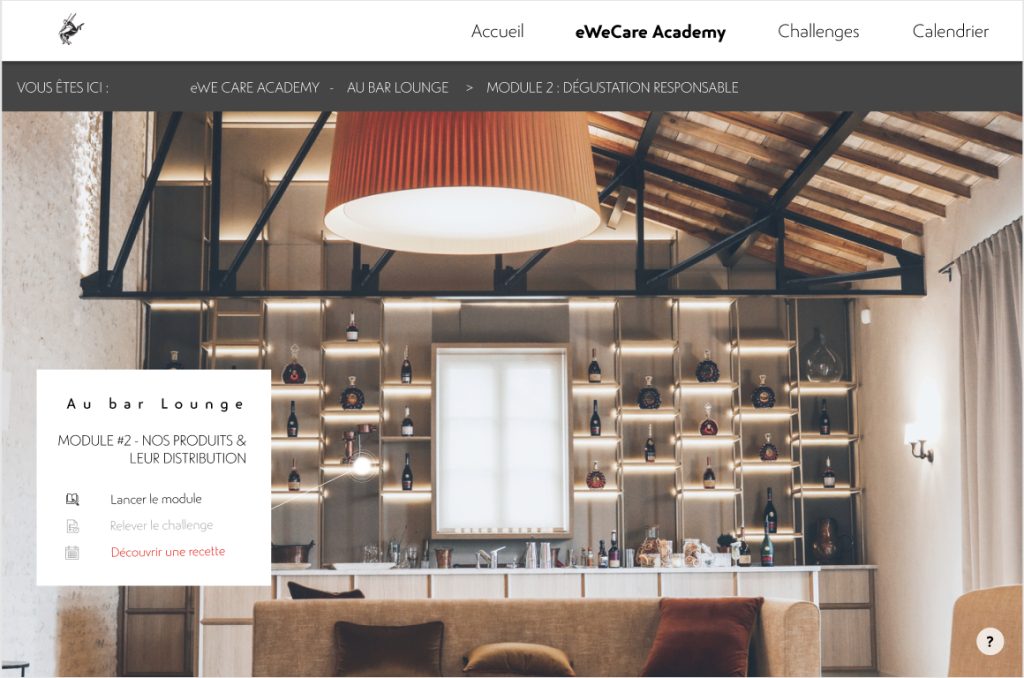The image size is (1024, 678).
Task: Click AU BAR LOUNGE breadcrumb link
Action: click(398, 88)
